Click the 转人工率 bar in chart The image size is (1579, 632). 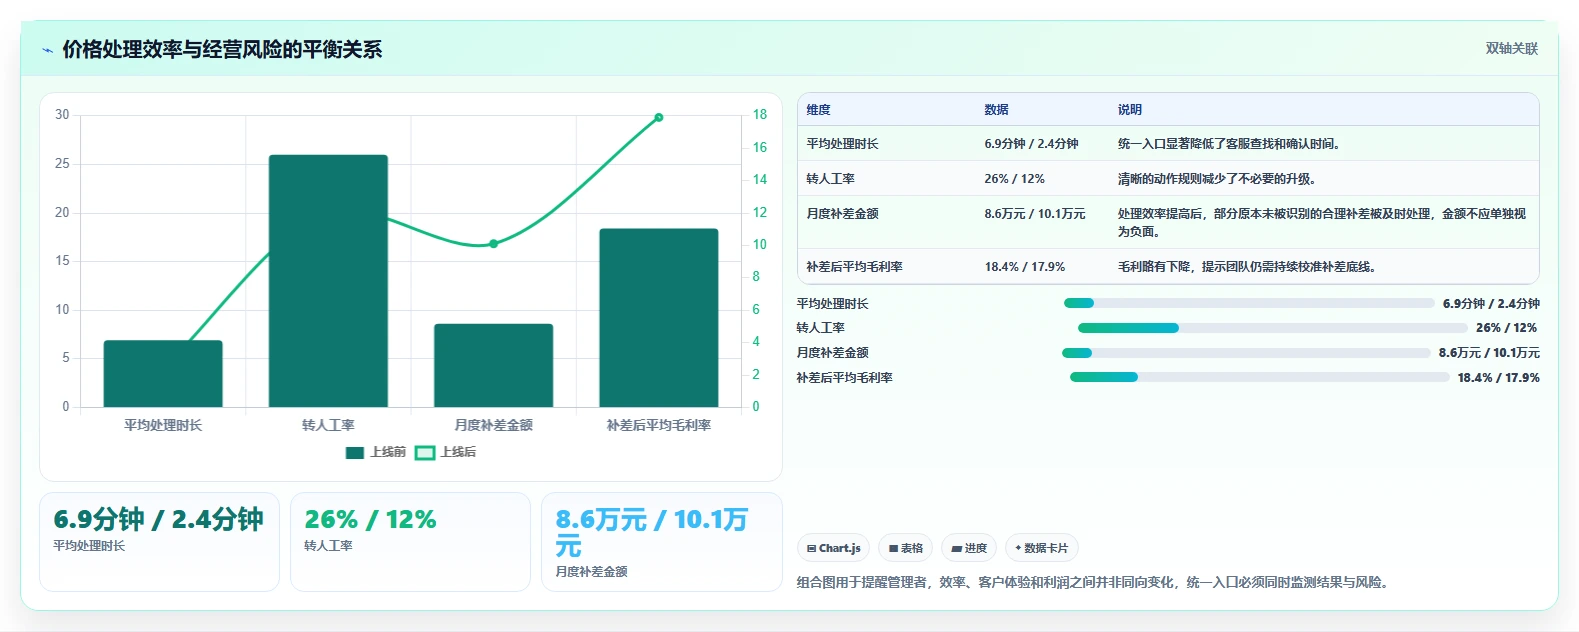(x=328, y=281)
